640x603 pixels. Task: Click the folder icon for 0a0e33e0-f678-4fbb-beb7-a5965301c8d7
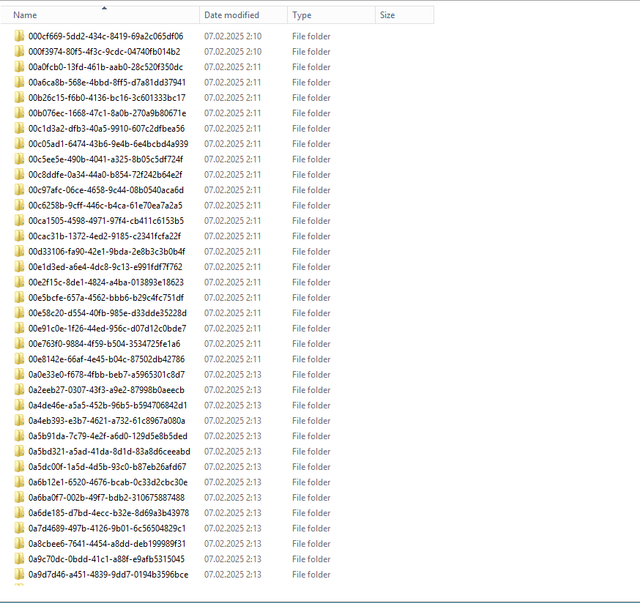click(x=19, y=374)
